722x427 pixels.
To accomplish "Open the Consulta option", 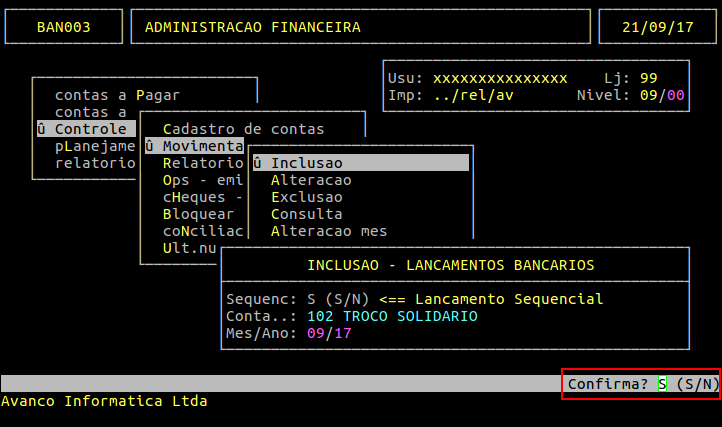I will 307,214.
